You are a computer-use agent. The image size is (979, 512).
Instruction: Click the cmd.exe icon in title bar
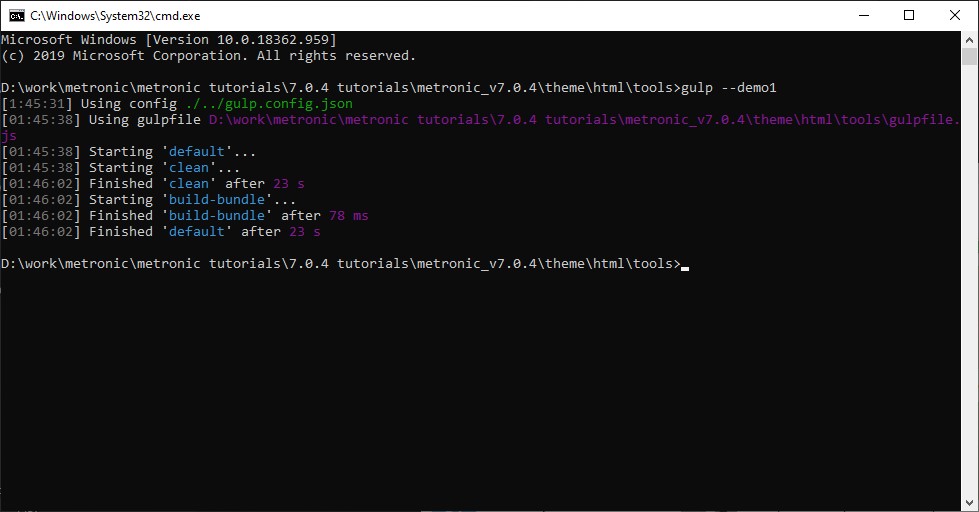pyautogui.click(x=16, y=15)
